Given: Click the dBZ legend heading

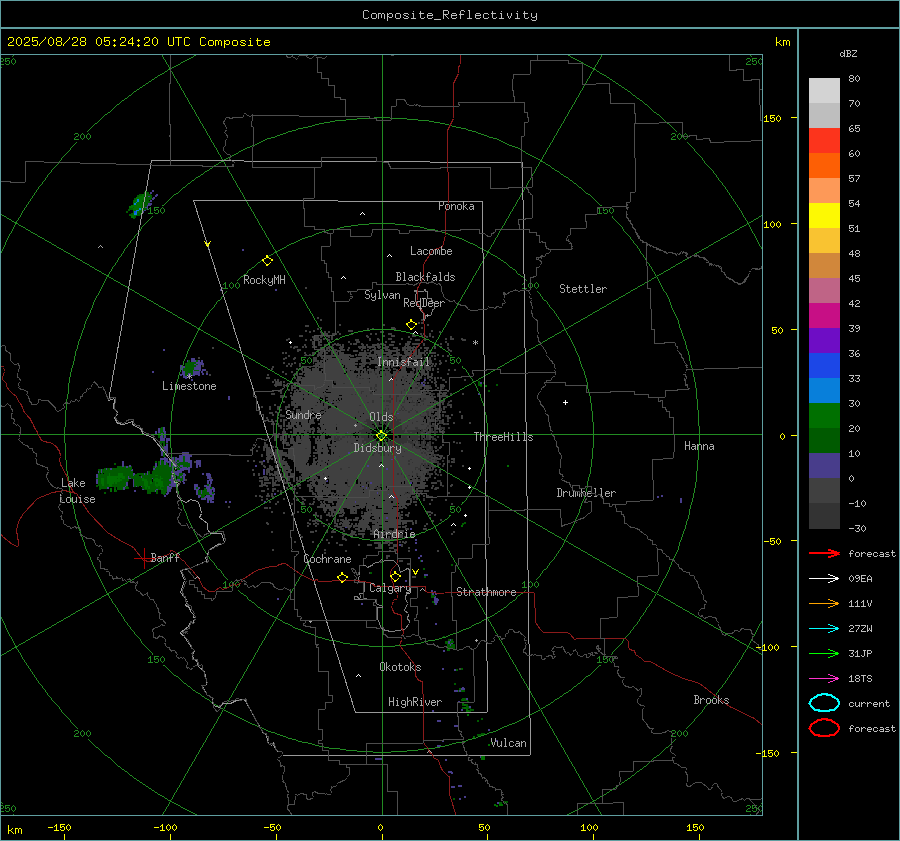Looking at the screenshot, I should pyautogui.click(x=848, y=53).
